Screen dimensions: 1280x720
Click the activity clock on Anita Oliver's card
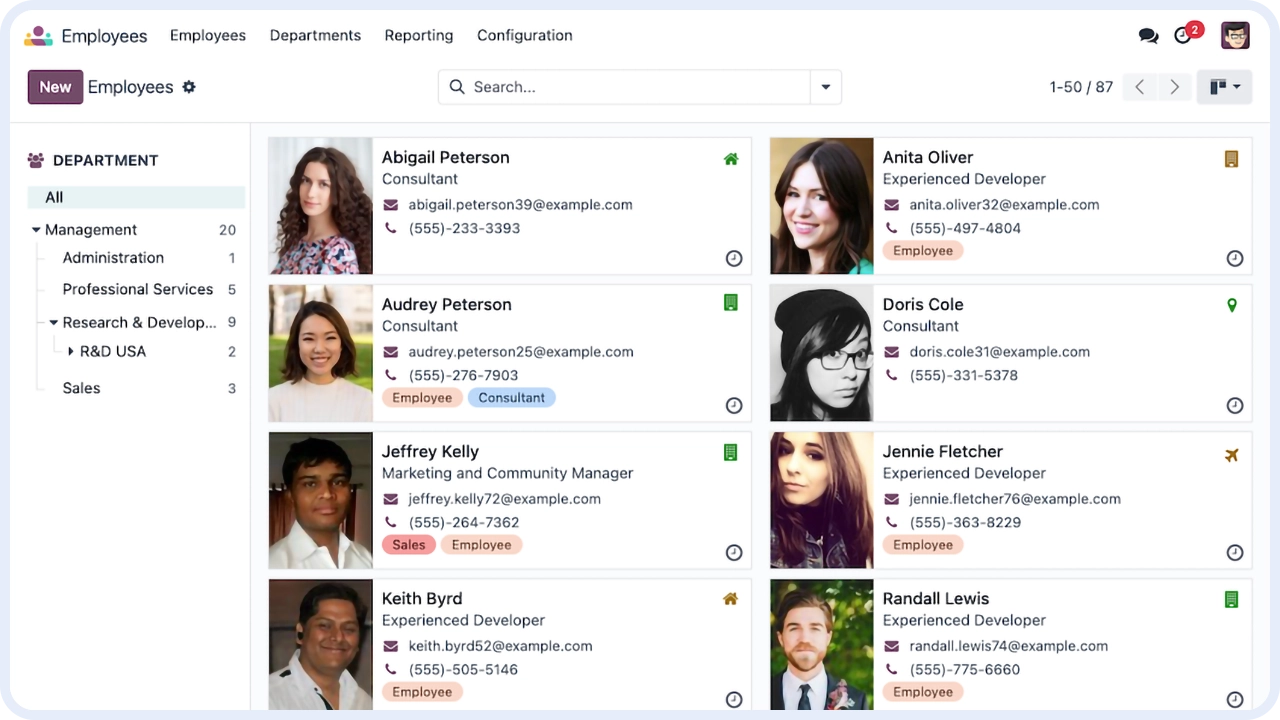[1235, 259]
